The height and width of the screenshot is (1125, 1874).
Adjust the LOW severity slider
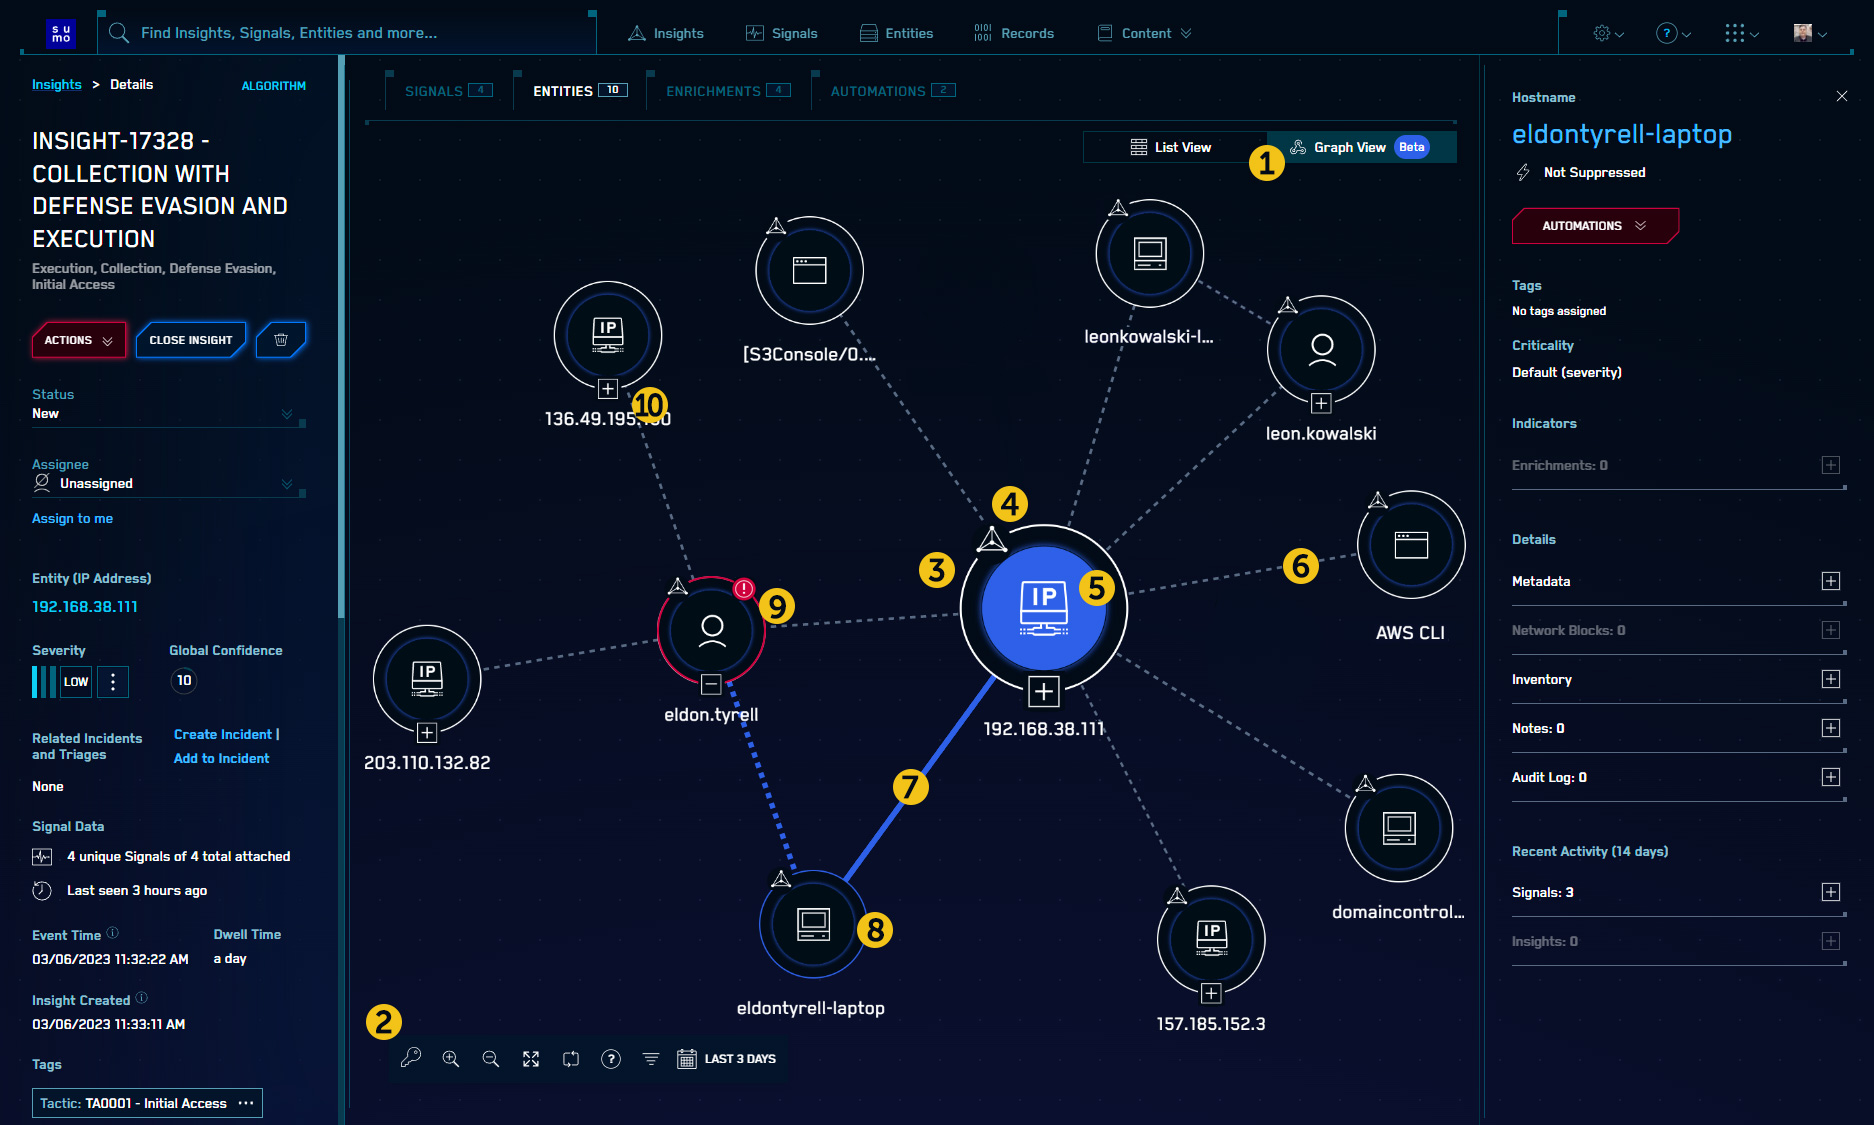[44, 681]
